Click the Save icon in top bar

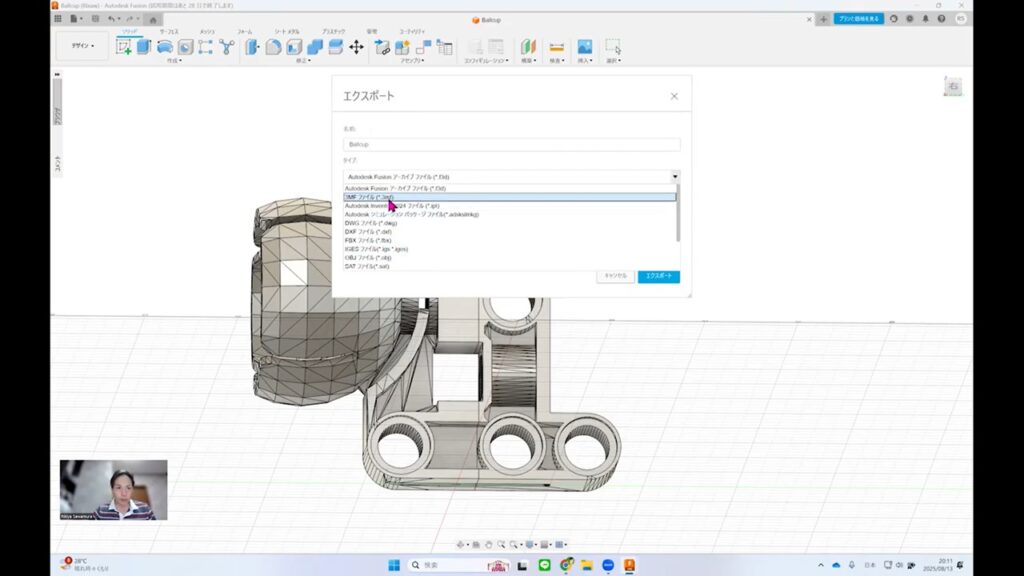[95, 19]
